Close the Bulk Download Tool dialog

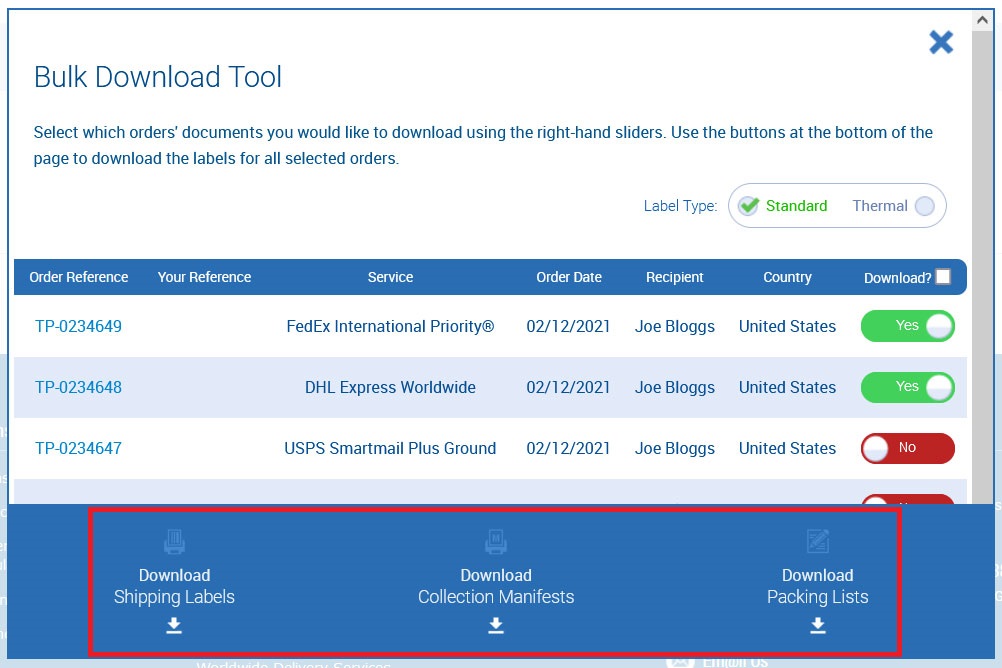point(941,42)
